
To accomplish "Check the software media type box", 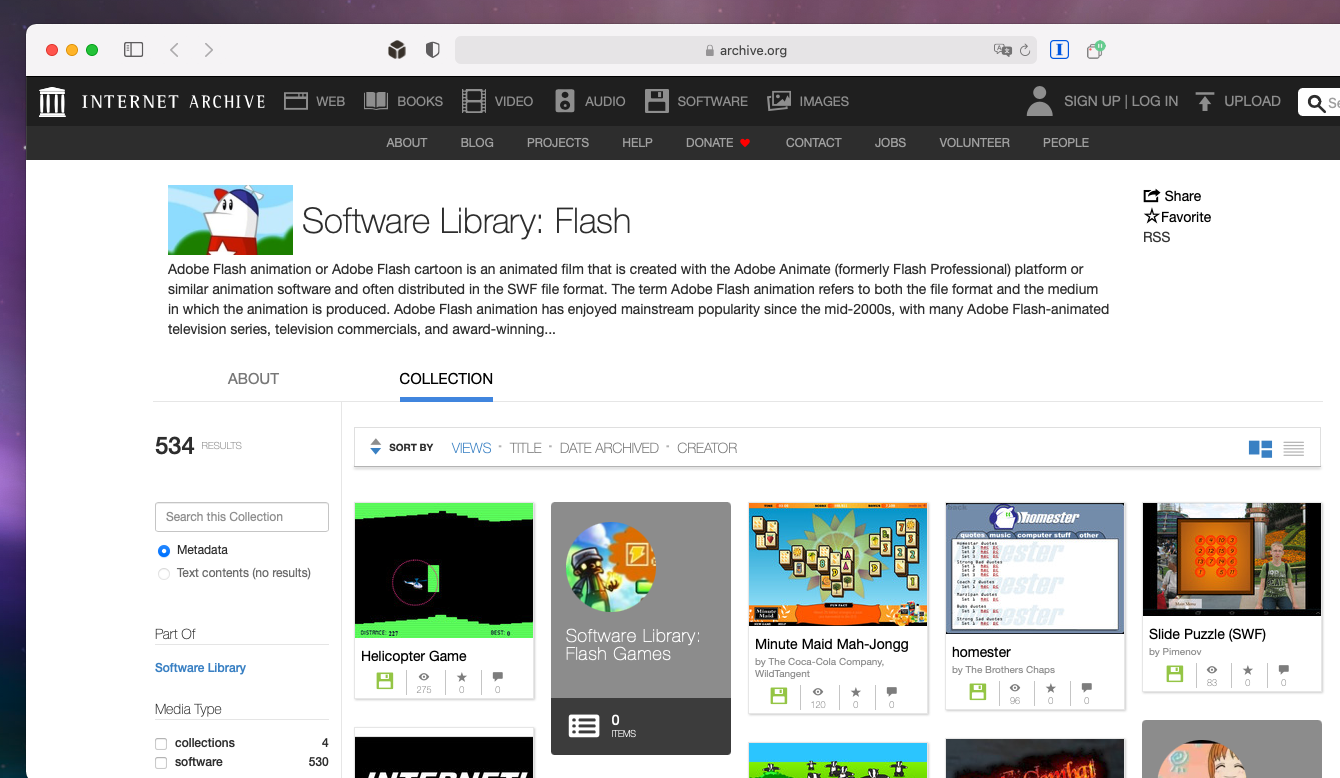I will click(x=161, y=763).
